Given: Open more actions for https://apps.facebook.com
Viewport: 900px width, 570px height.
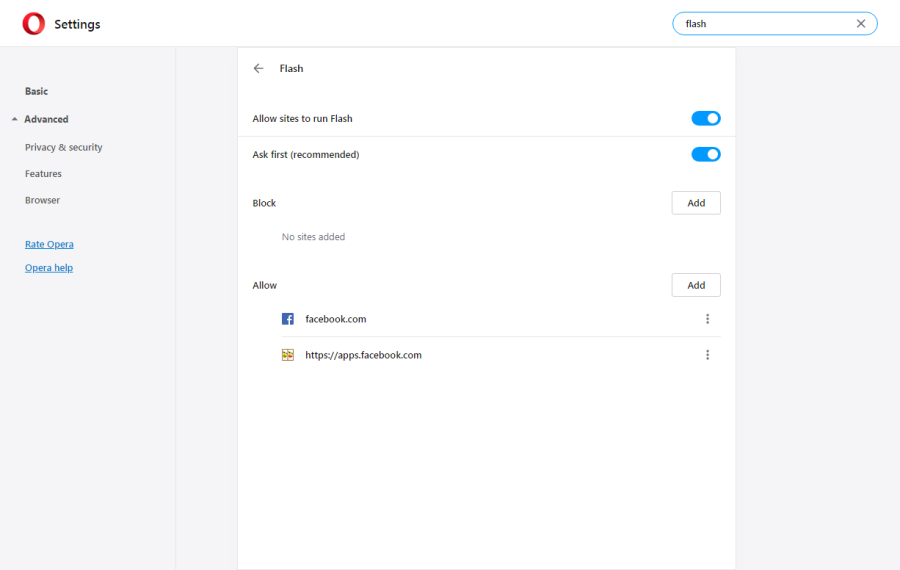Looking at the screenshot, I should 707,355.
